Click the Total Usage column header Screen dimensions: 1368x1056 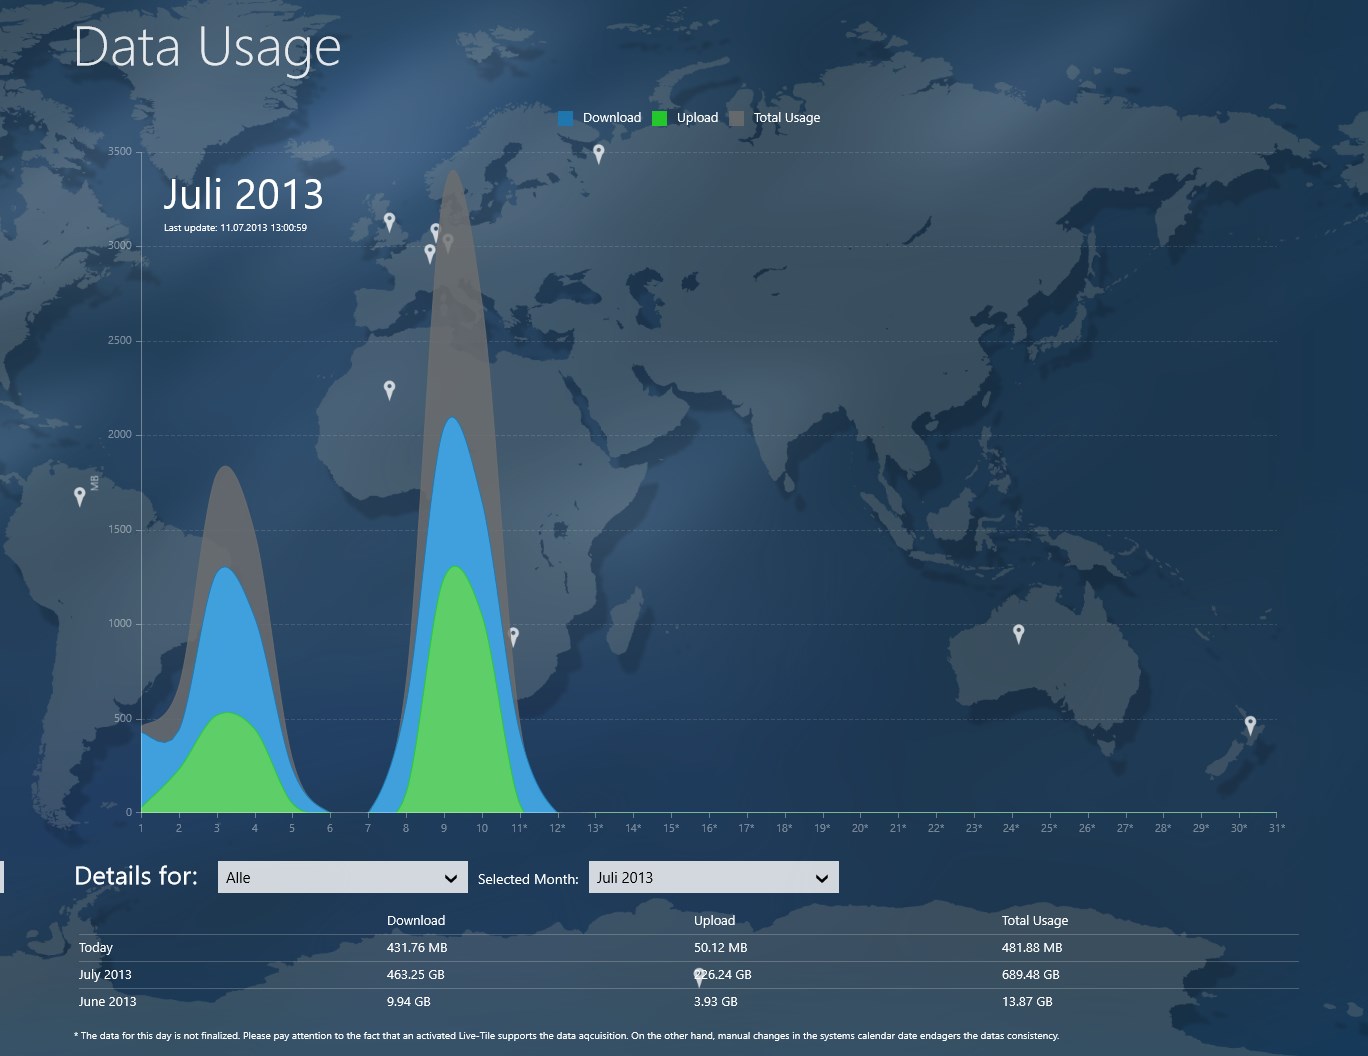(1034, 920)
